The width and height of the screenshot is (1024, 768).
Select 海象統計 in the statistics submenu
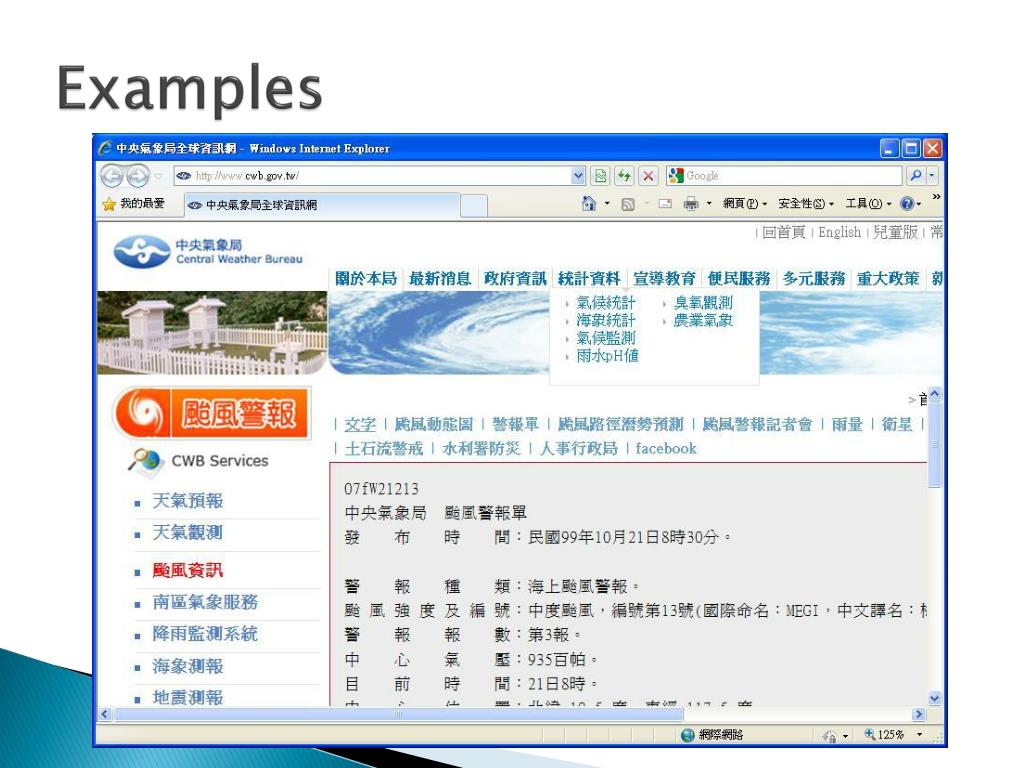(605, 320)
